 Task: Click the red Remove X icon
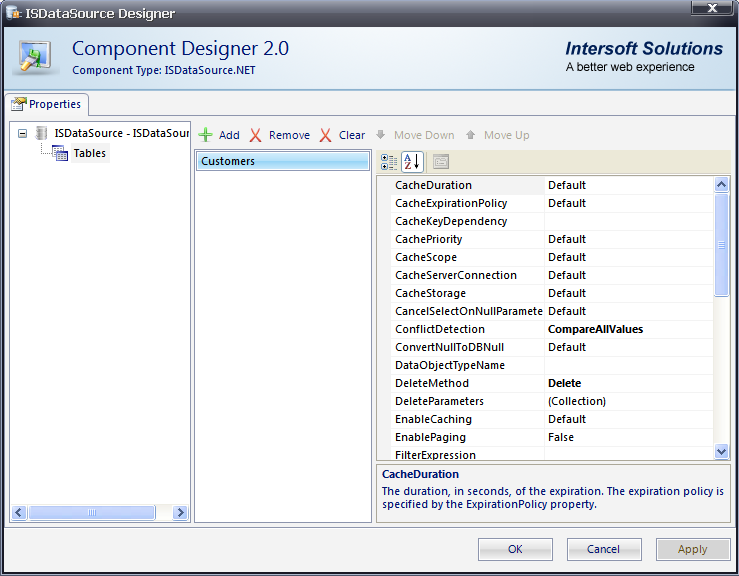coord(256,135)
